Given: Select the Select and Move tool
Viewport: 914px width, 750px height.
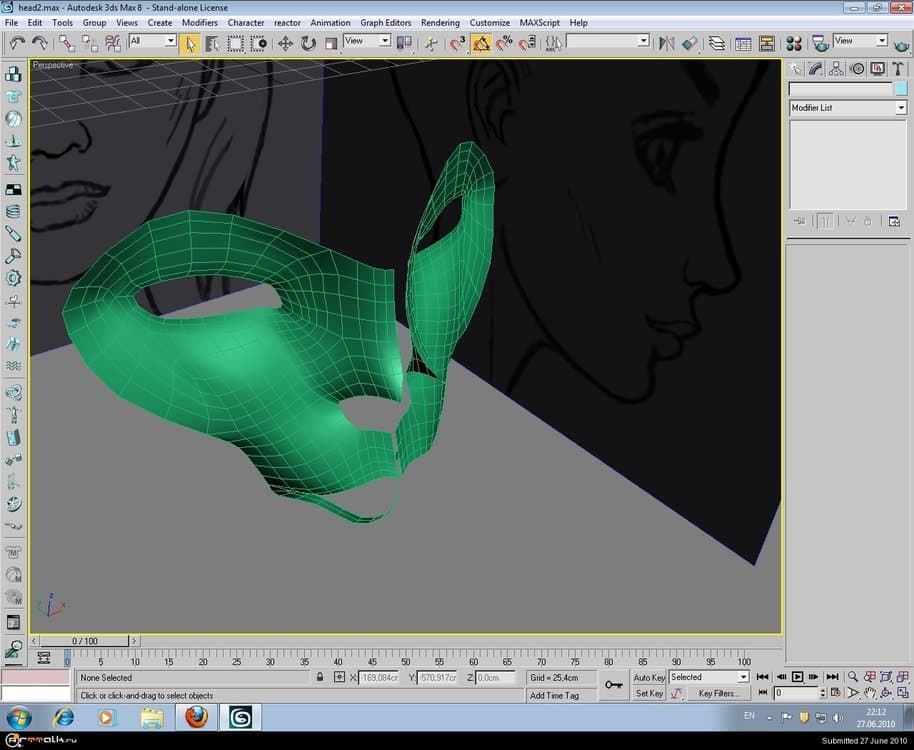Looking at the screenshot, I should click(285, 43).
